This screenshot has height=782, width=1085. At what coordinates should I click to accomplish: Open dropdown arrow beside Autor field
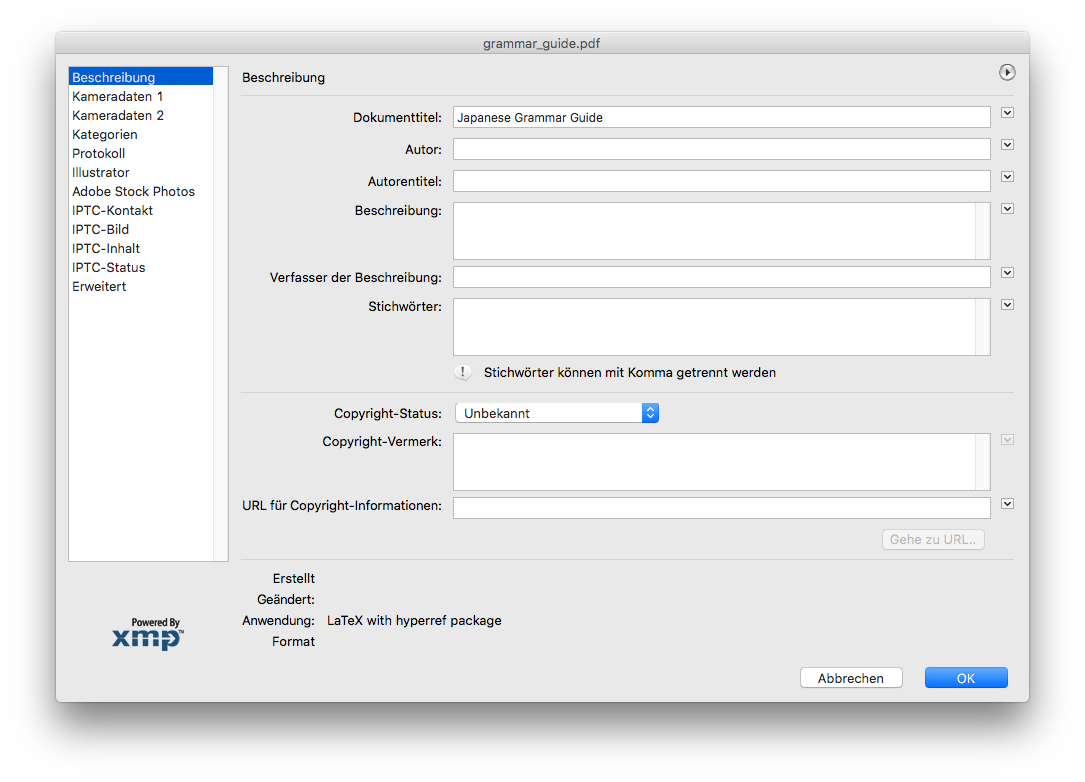[1007, 145]
